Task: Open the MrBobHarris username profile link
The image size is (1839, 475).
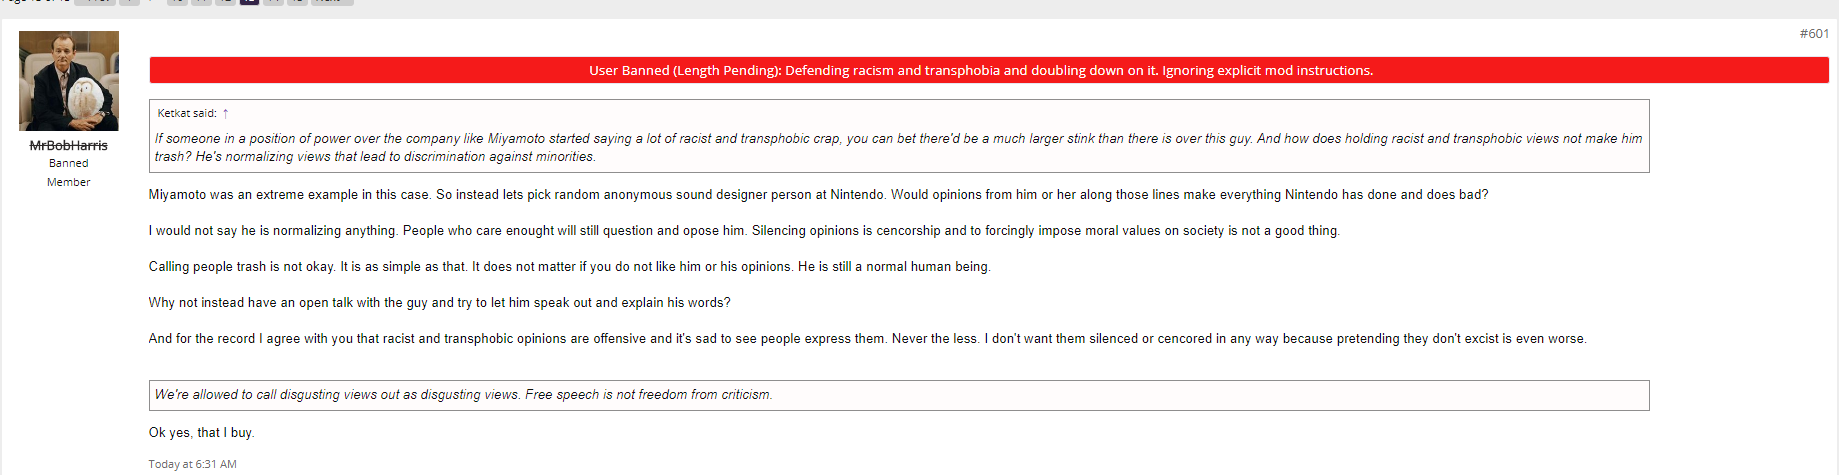Action: pyautogui.click(x=69, y=145)
